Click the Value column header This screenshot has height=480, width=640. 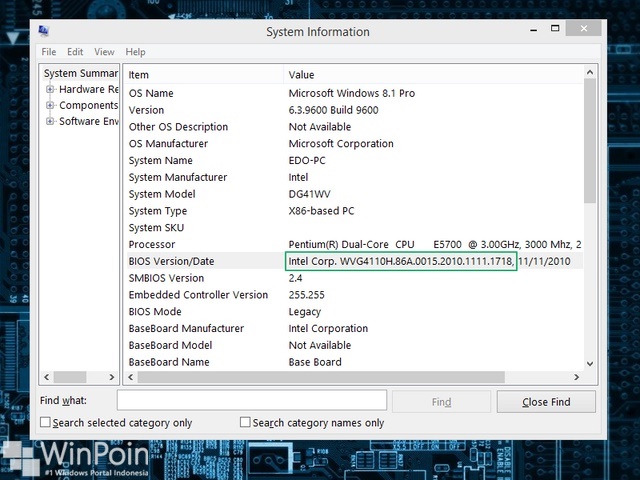tap(433, 75)
